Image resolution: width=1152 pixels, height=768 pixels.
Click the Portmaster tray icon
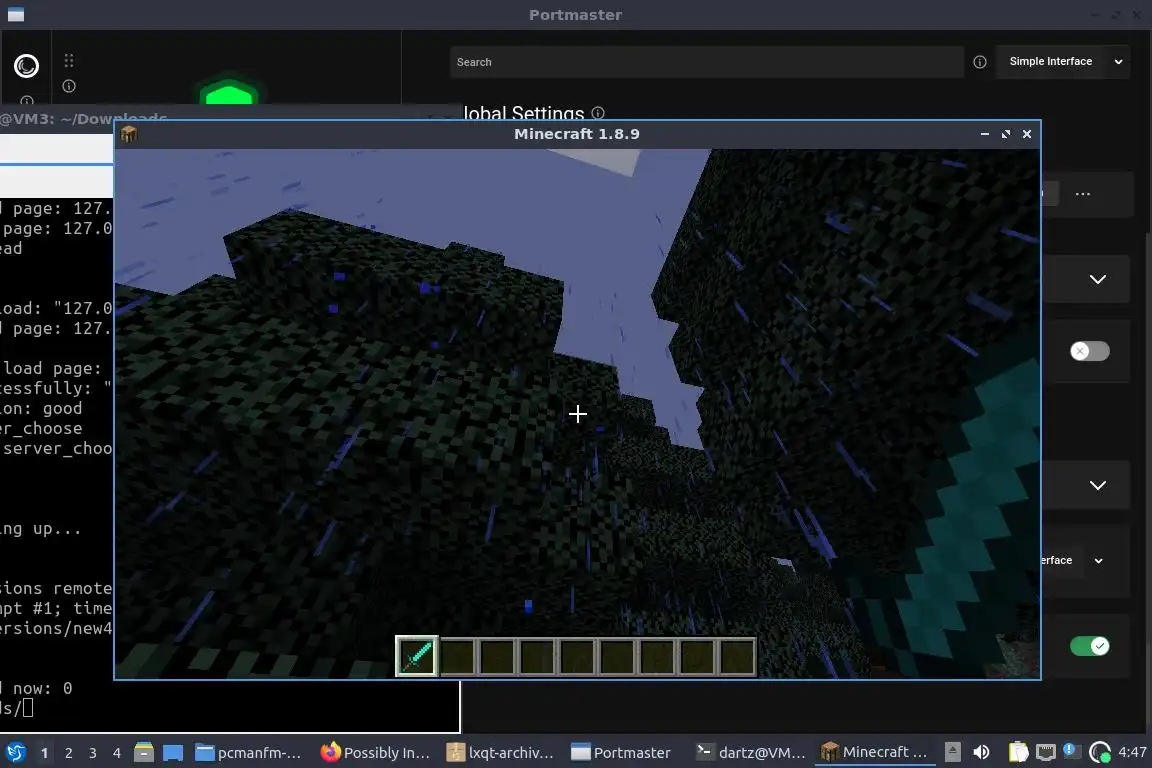tap(1100, 752)
